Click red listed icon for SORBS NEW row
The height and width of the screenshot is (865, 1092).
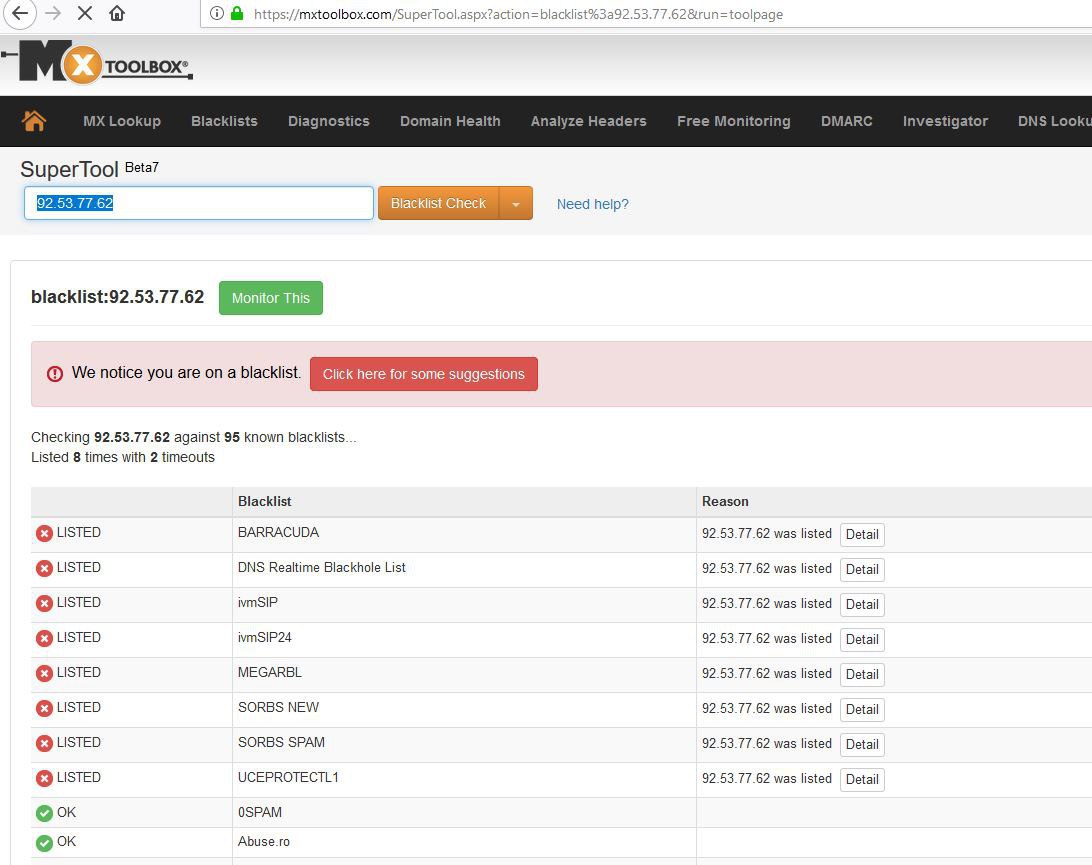click(44, 708)
